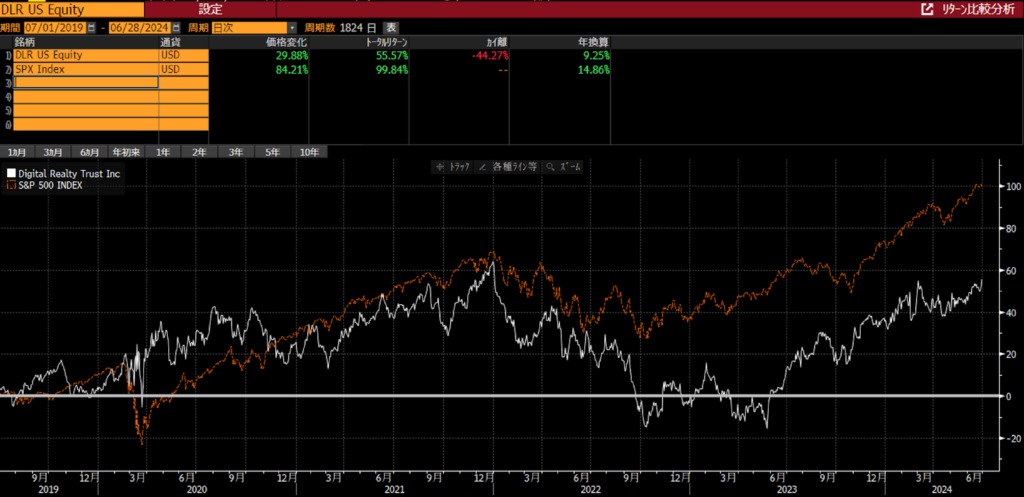
Task: Open the end date calendar picker
Action: coord(177,27)
